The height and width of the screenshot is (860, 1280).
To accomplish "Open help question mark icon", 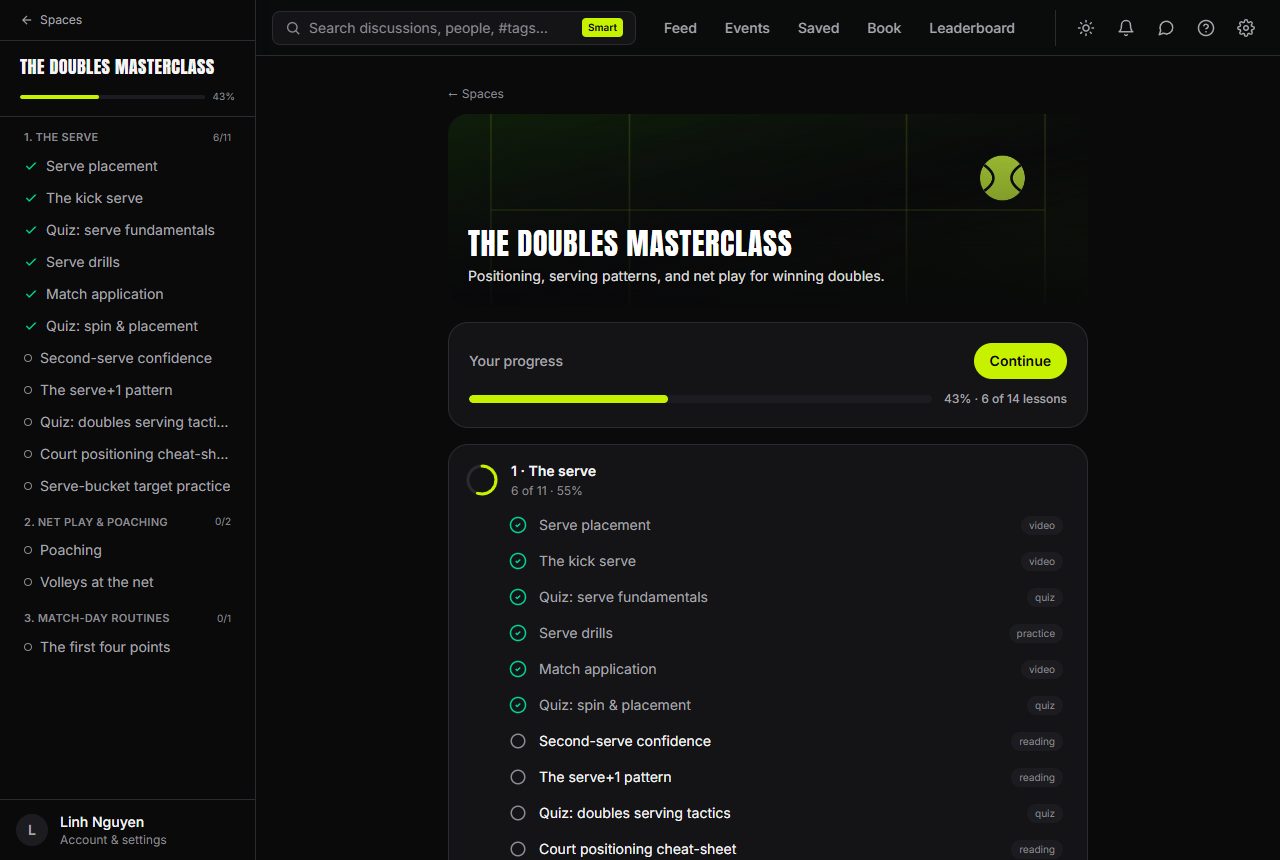I will pos(1206,28).
